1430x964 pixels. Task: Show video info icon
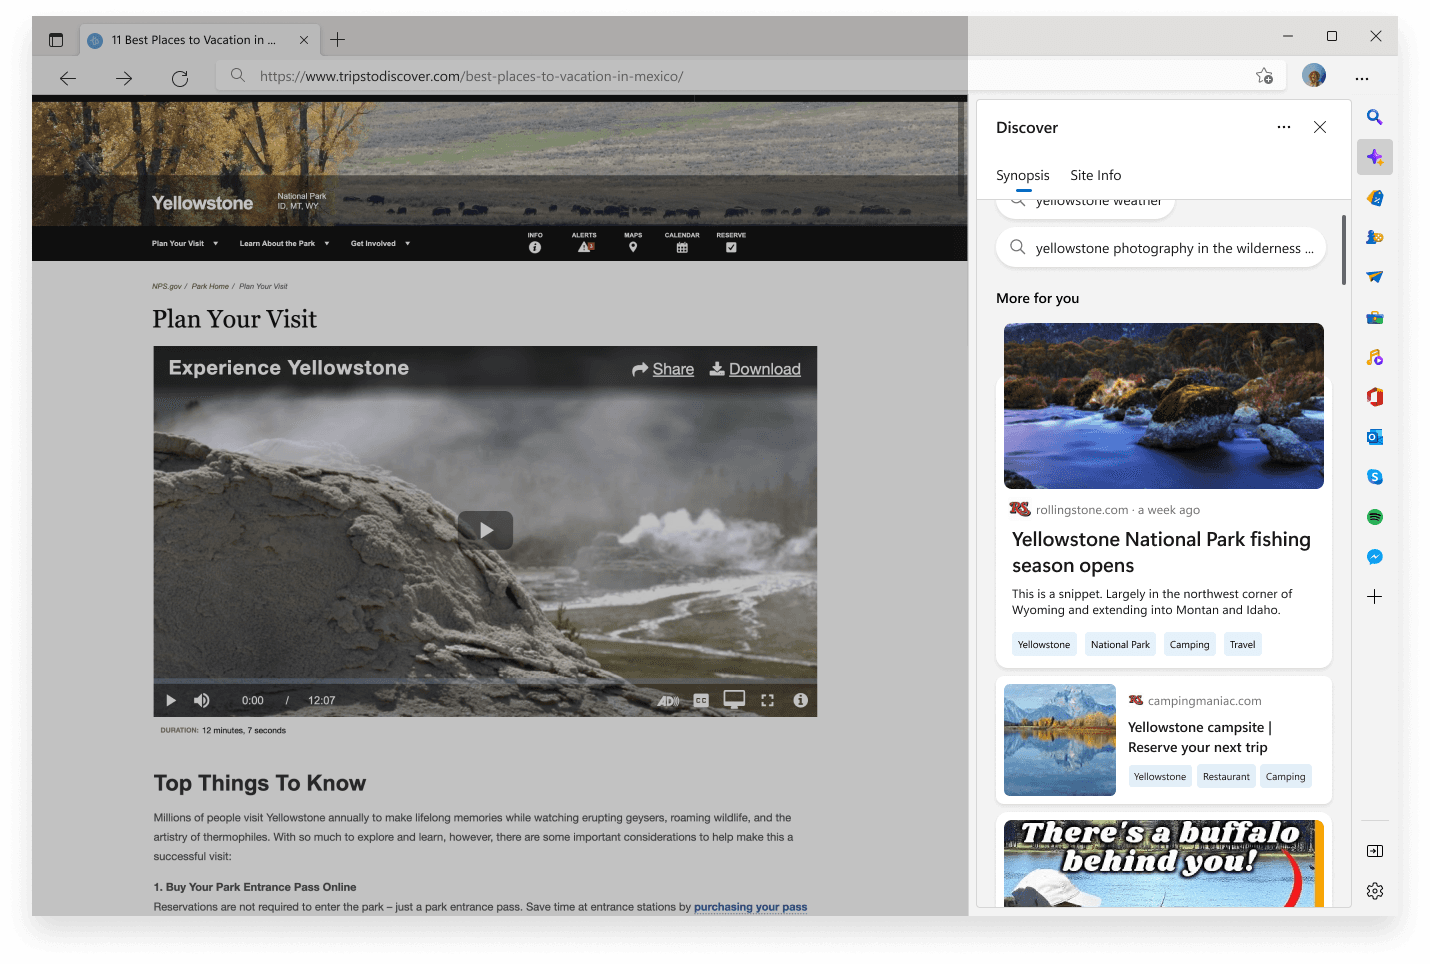pos(800,700)
